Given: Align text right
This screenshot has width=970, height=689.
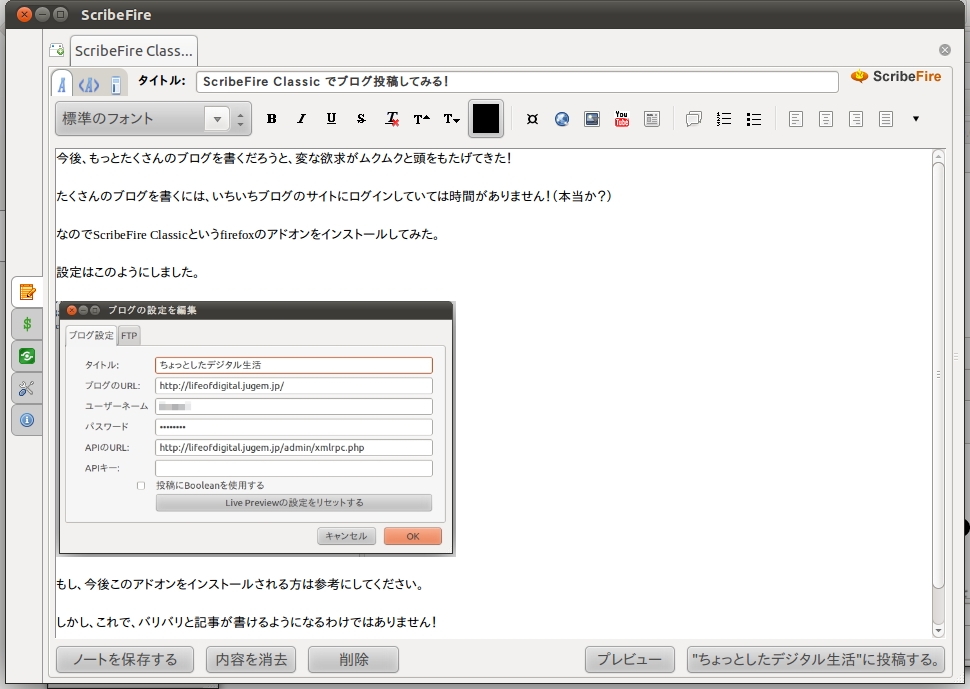Looking at the screenshot, I should point(856,119).
